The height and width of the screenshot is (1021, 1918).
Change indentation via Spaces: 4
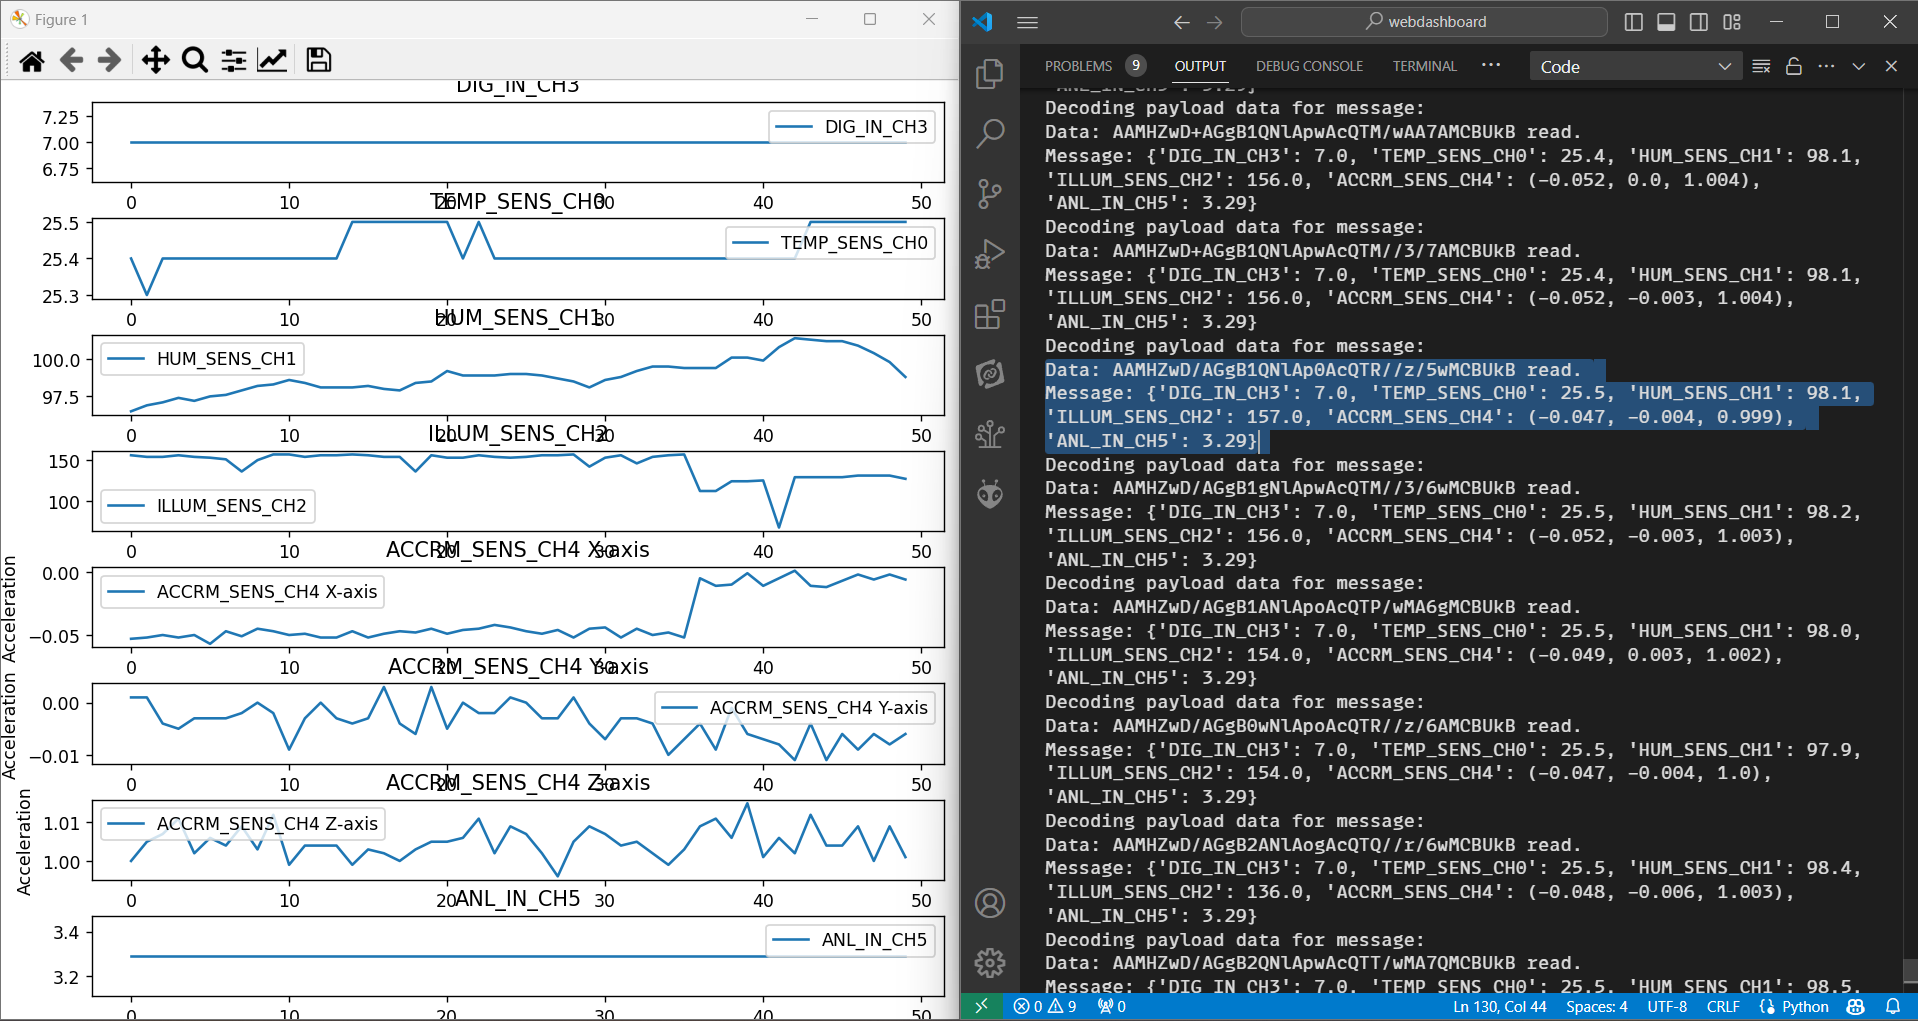[1597, 1007]
